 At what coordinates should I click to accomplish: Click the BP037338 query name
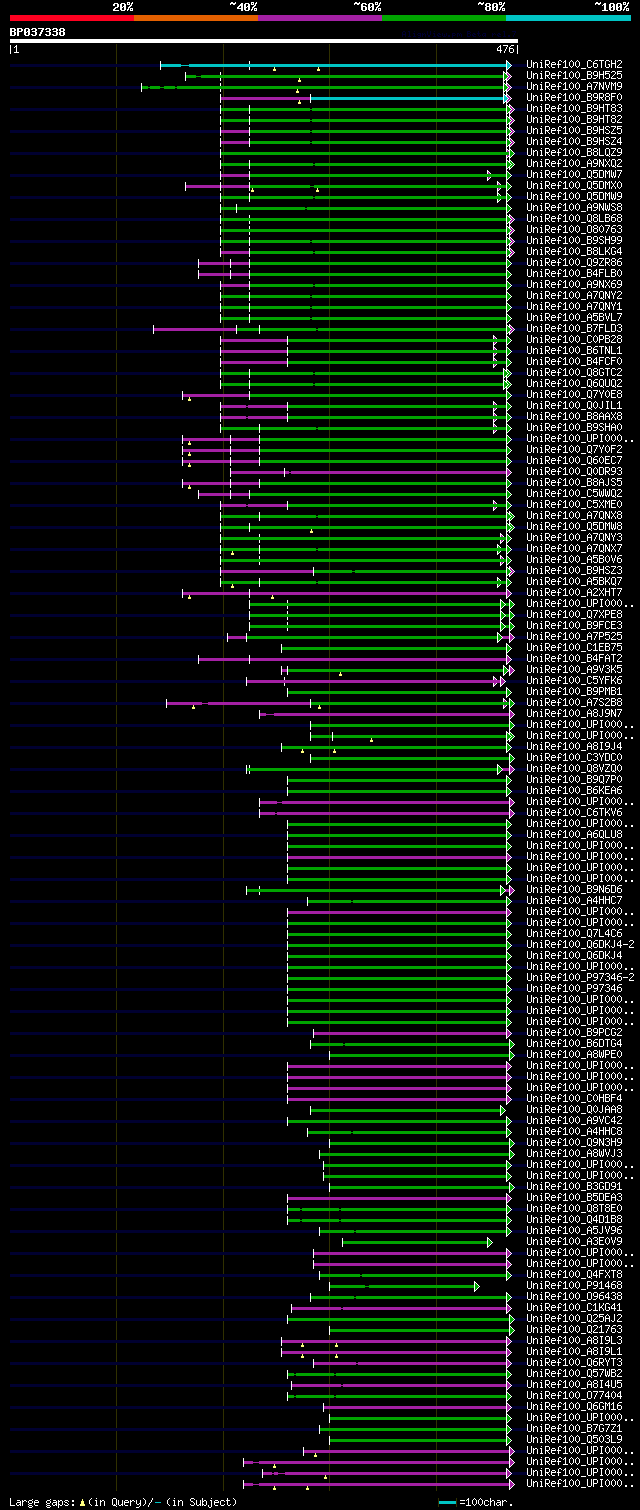38,32
